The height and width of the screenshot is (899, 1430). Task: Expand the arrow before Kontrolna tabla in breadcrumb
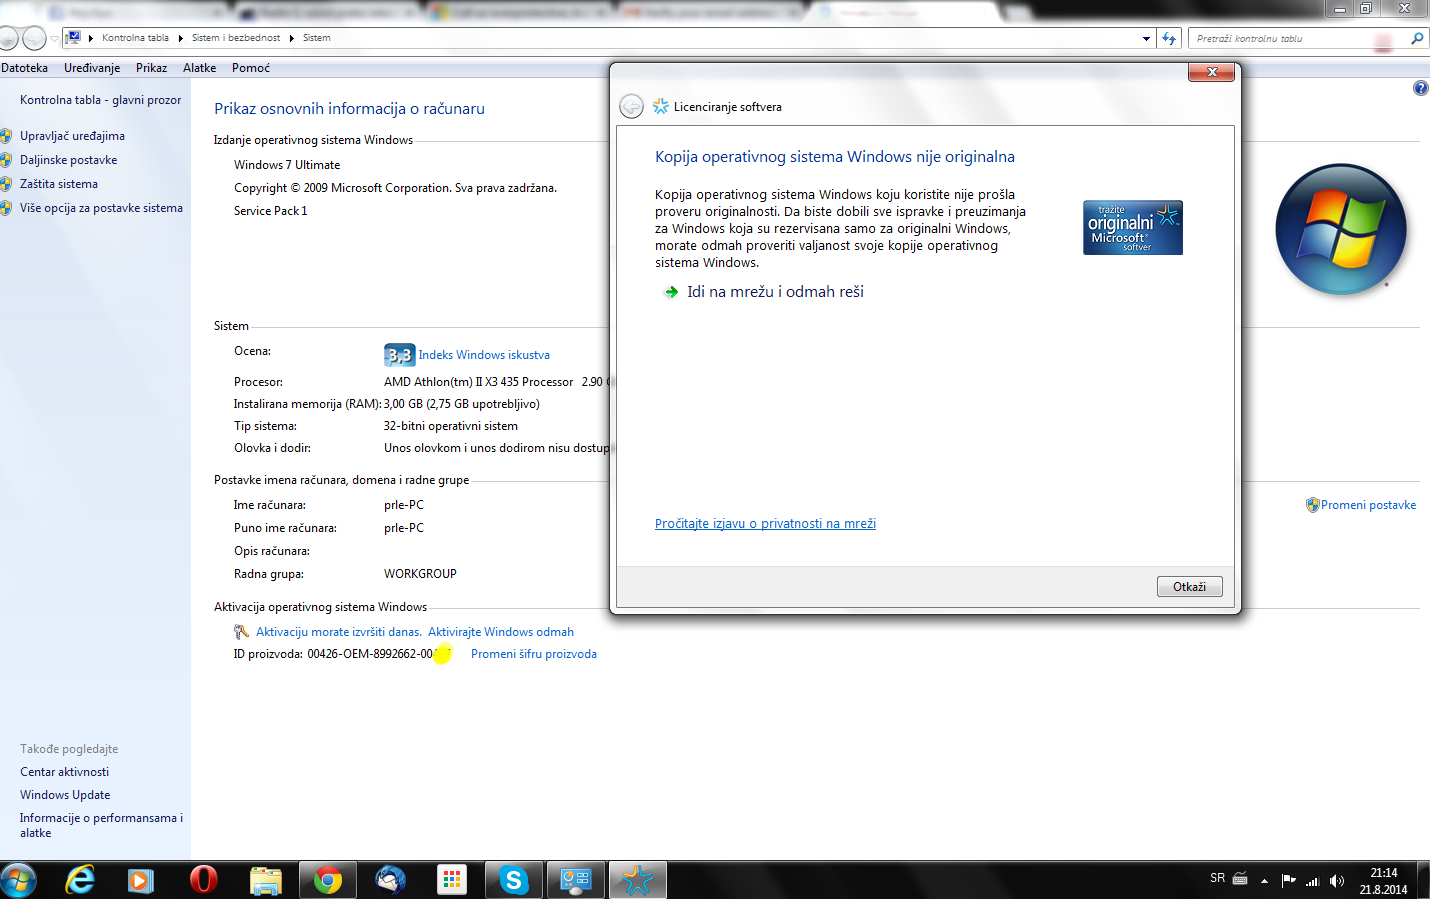coord(91,38)
